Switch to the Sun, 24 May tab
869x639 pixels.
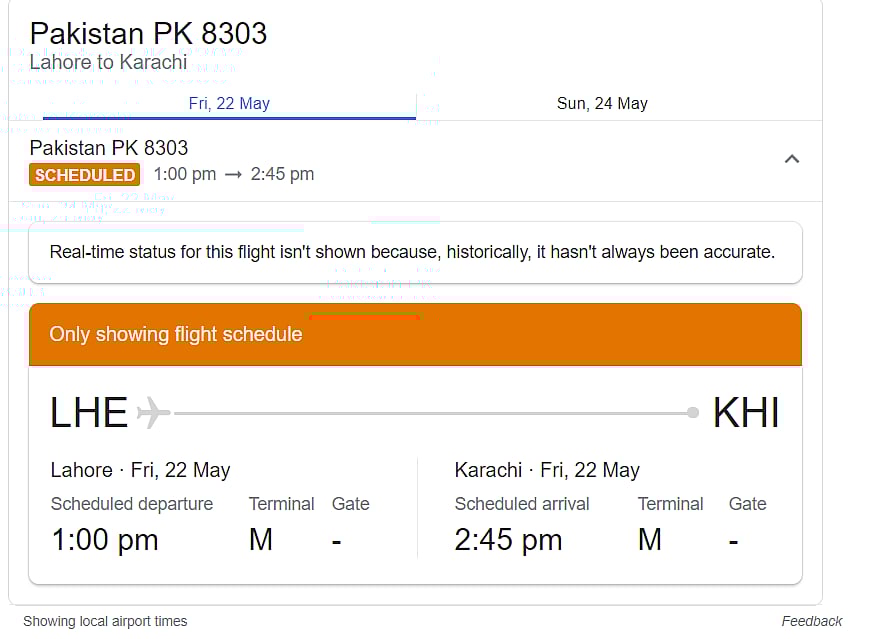click(602, 104)
